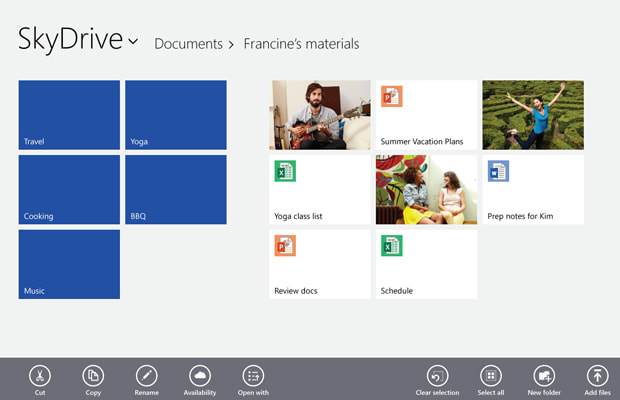
Task: Click PowerPoint icon on Summer Vacation Plans
Action: tap(391, 96)
